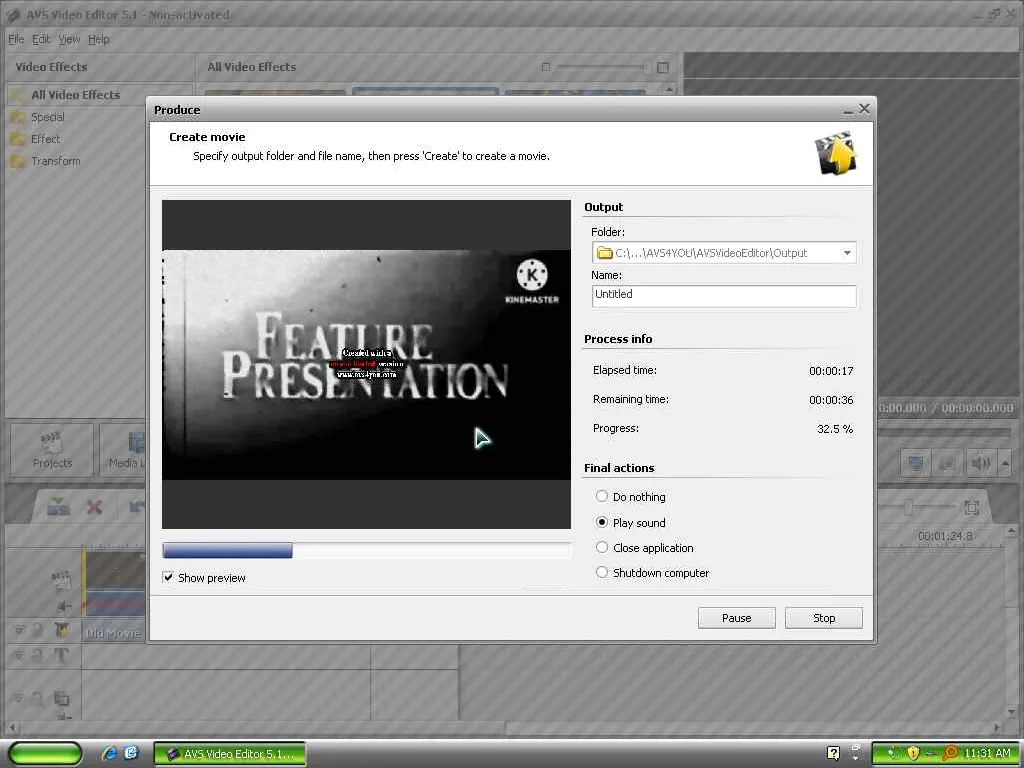Click the effects thumbnail size slider
Image resolution: width=1024 pixels, height=768 pixels.
coord(600,67)
